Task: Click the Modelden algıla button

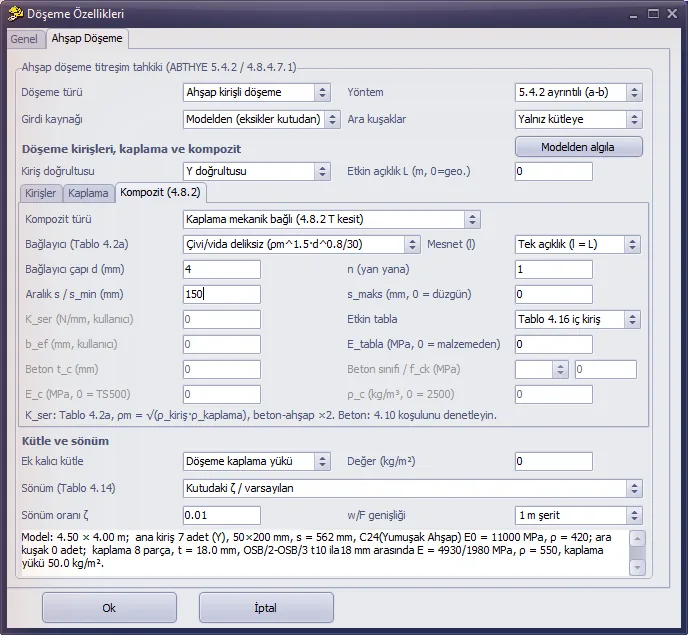Action: pyautogui.click(x=579, y=147)
